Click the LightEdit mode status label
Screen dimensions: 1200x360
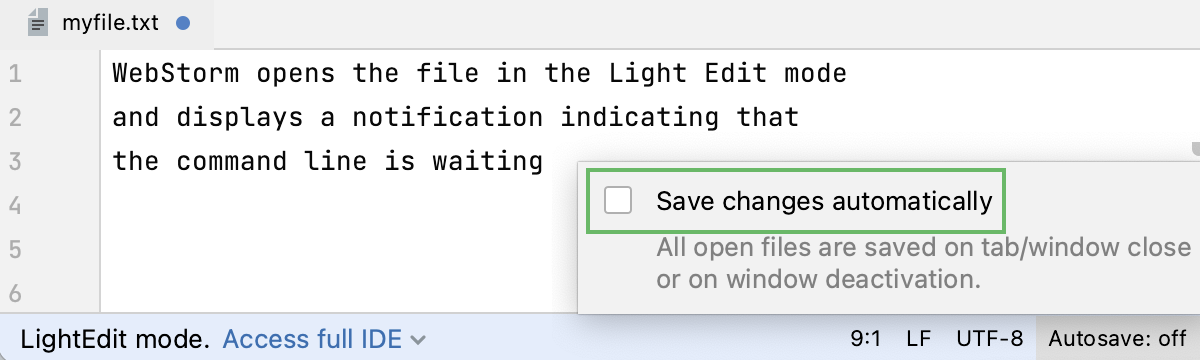(x=115, y=340)
